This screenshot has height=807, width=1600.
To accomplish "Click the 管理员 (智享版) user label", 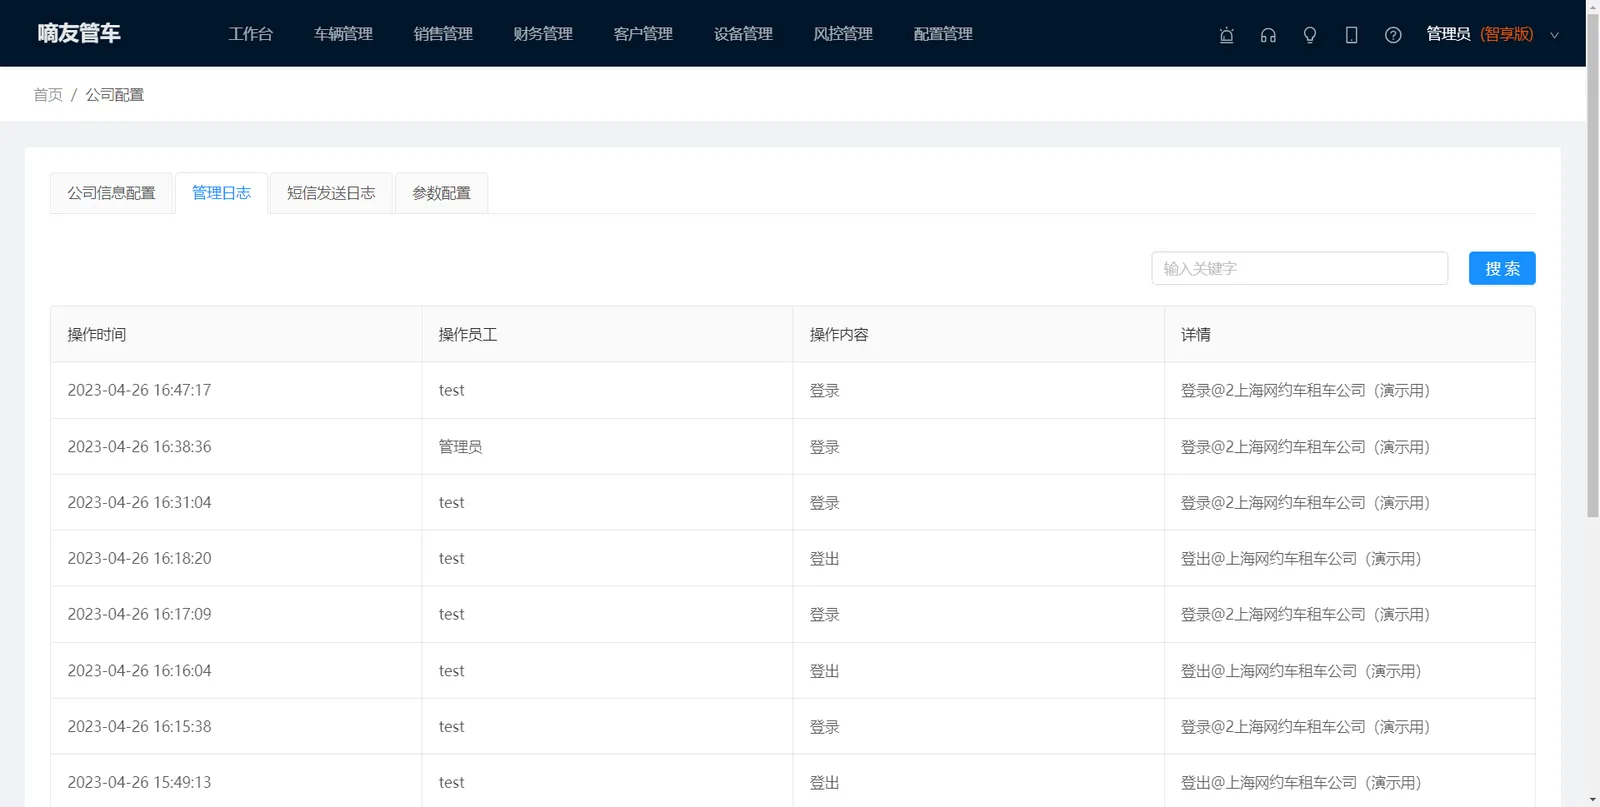I will 1479,34.
